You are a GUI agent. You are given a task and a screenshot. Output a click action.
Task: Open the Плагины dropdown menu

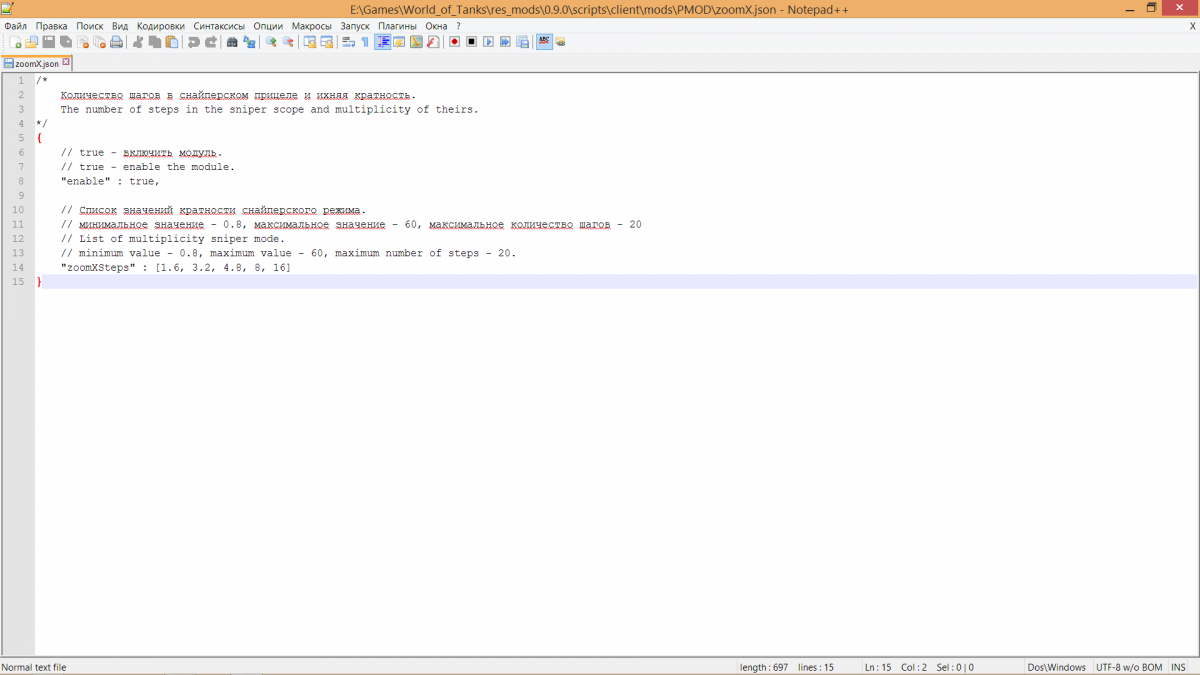(x=397, y=26)
